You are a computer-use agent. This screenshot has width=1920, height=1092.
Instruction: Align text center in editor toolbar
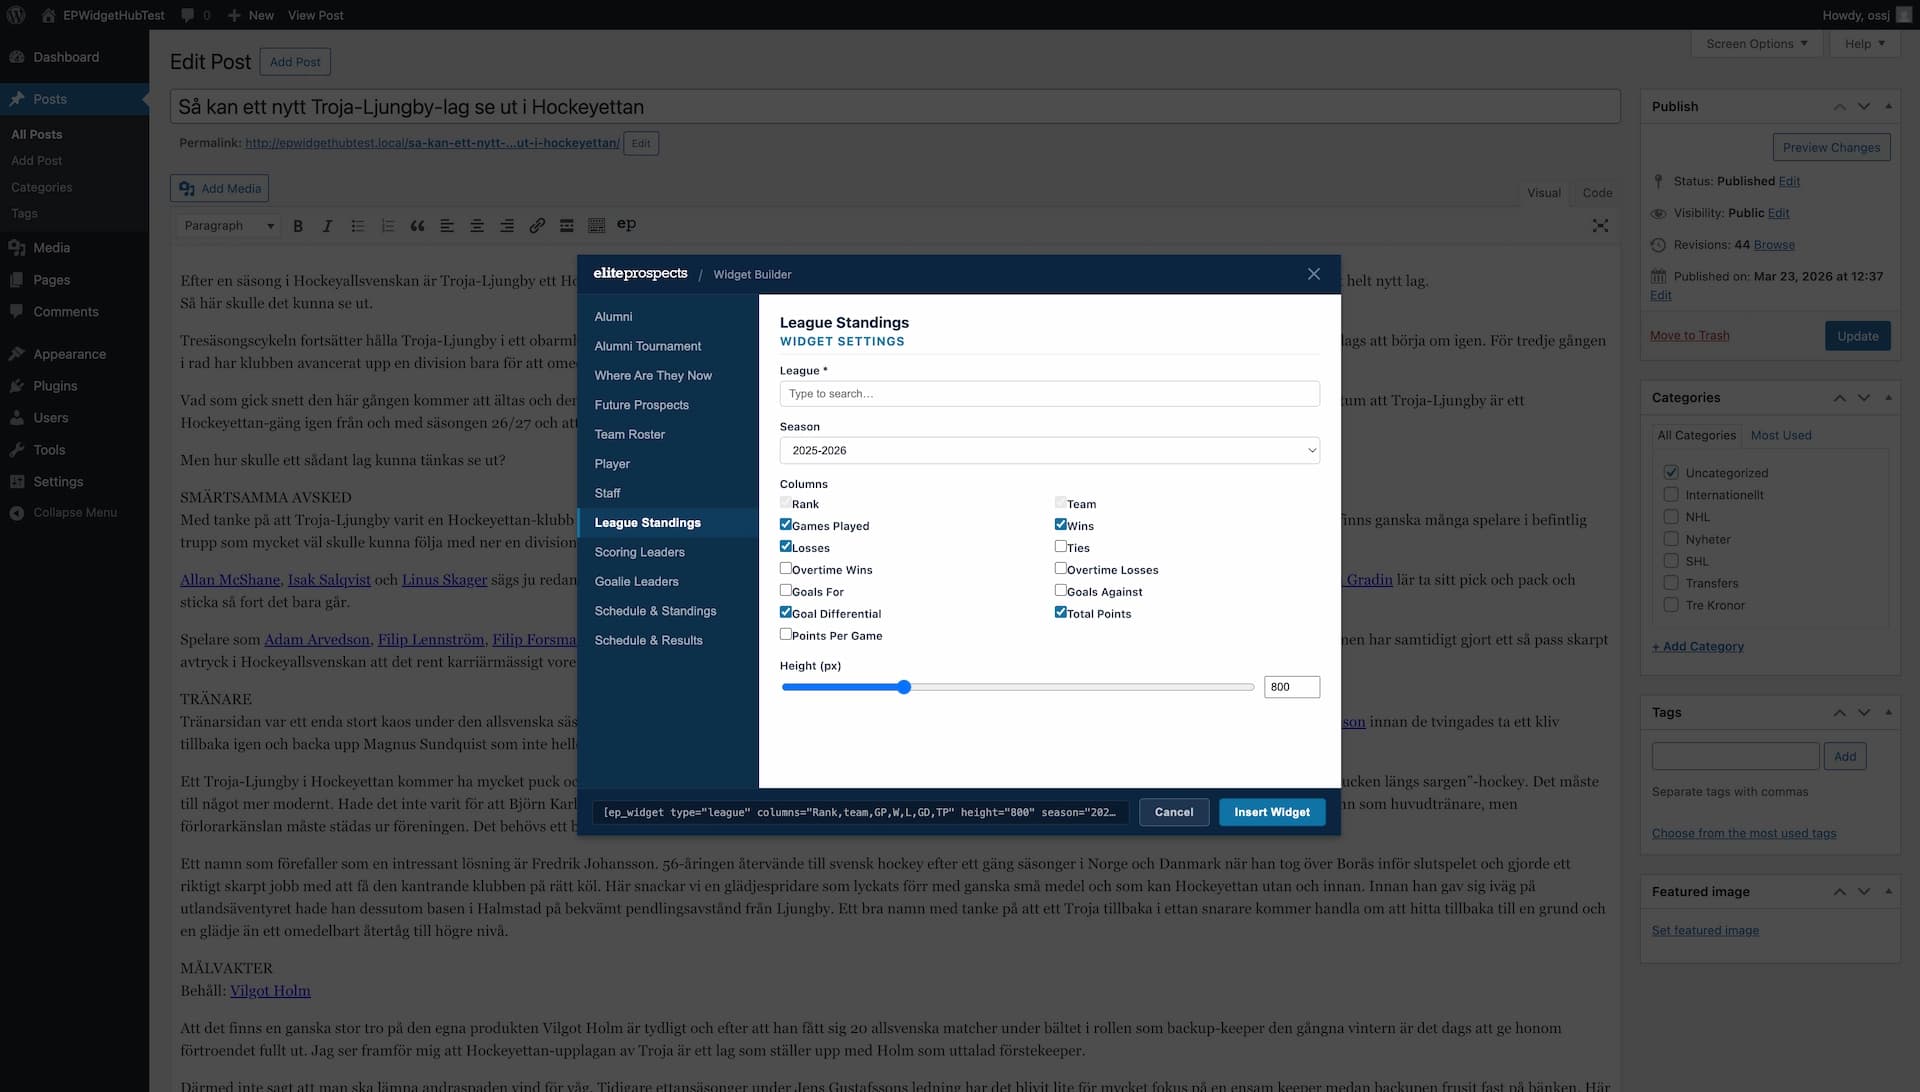point(477,226)
